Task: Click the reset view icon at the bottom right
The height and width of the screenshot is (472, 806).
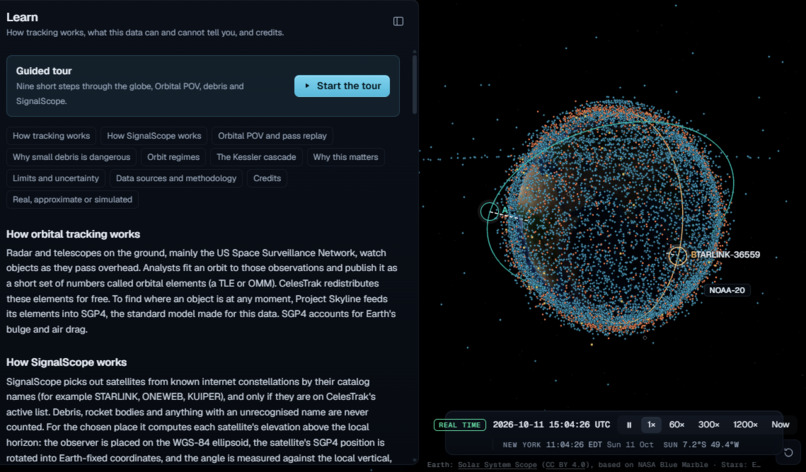Action: tap(788, 453)
